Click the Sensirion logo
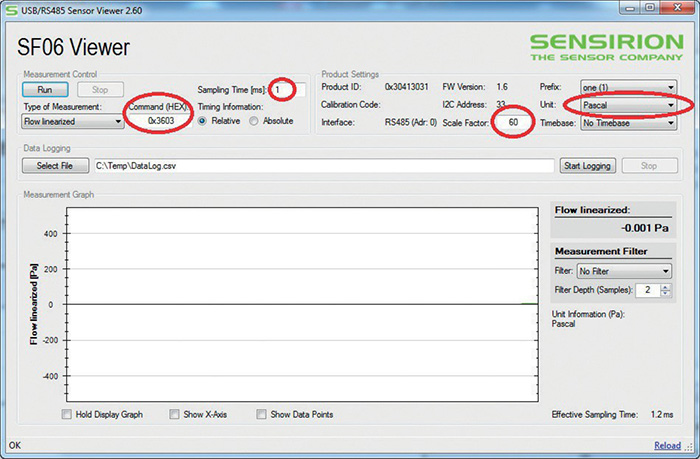This screenshot has height=459, width=700. pos(607,47)
